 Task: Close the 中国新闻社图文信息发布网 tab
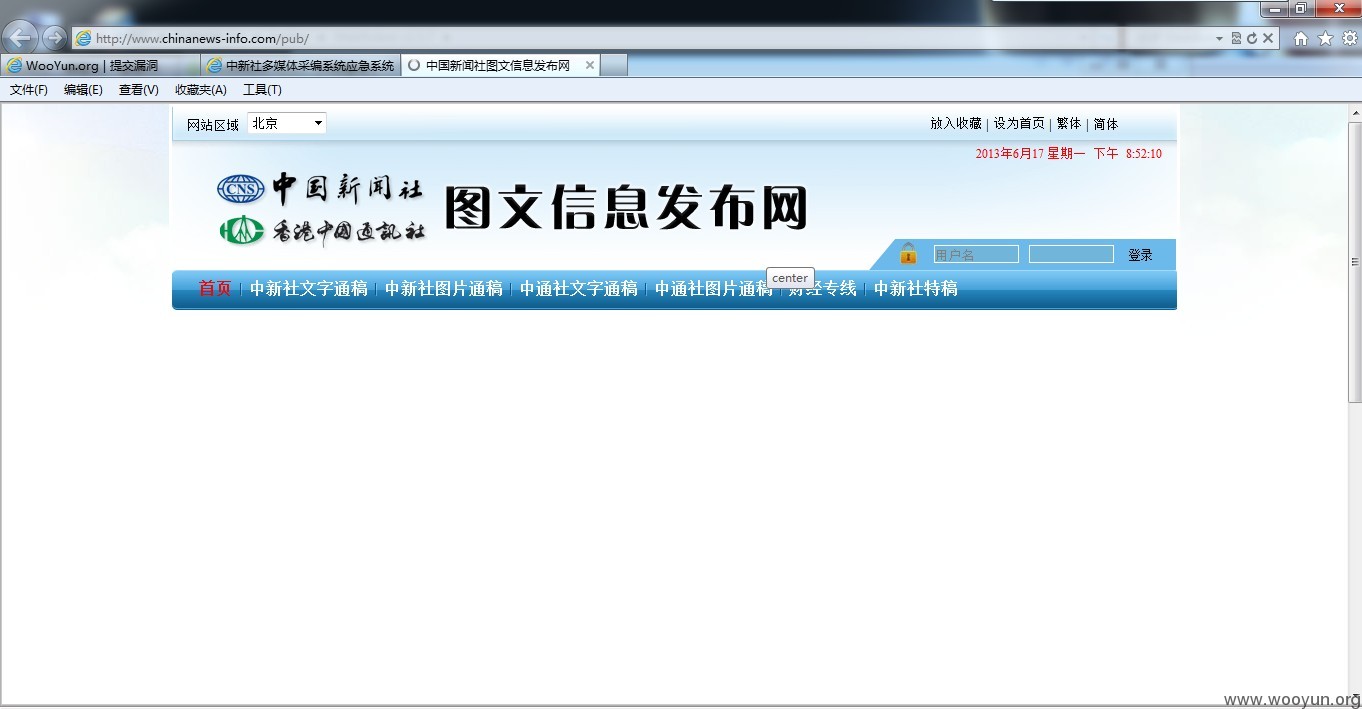(x=590, y=65)
